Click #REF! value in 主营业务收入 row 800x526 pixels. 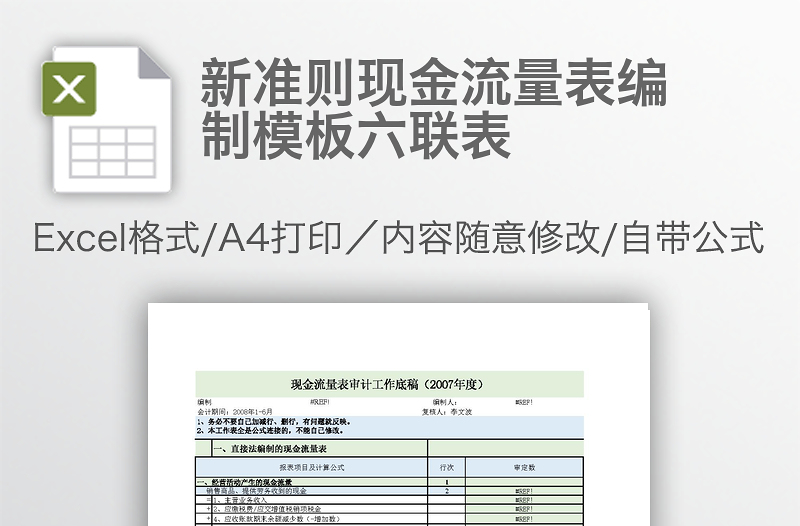(524, 500)
